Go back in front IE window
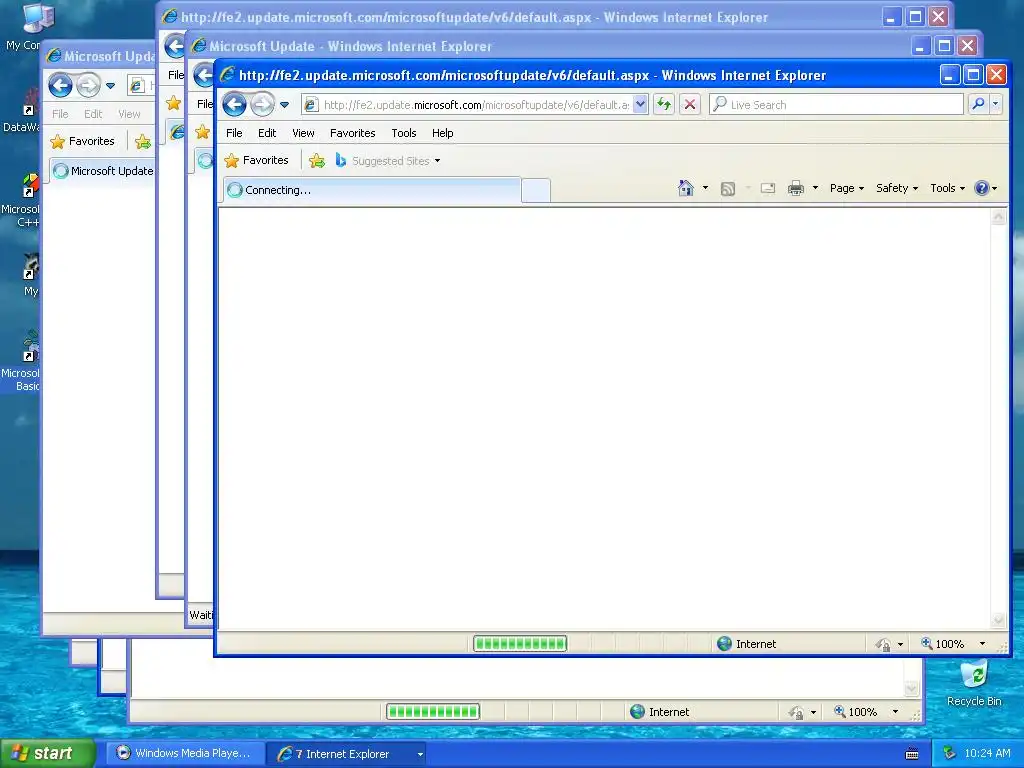This screenshot has width=1024, height=768. point(234,104)
